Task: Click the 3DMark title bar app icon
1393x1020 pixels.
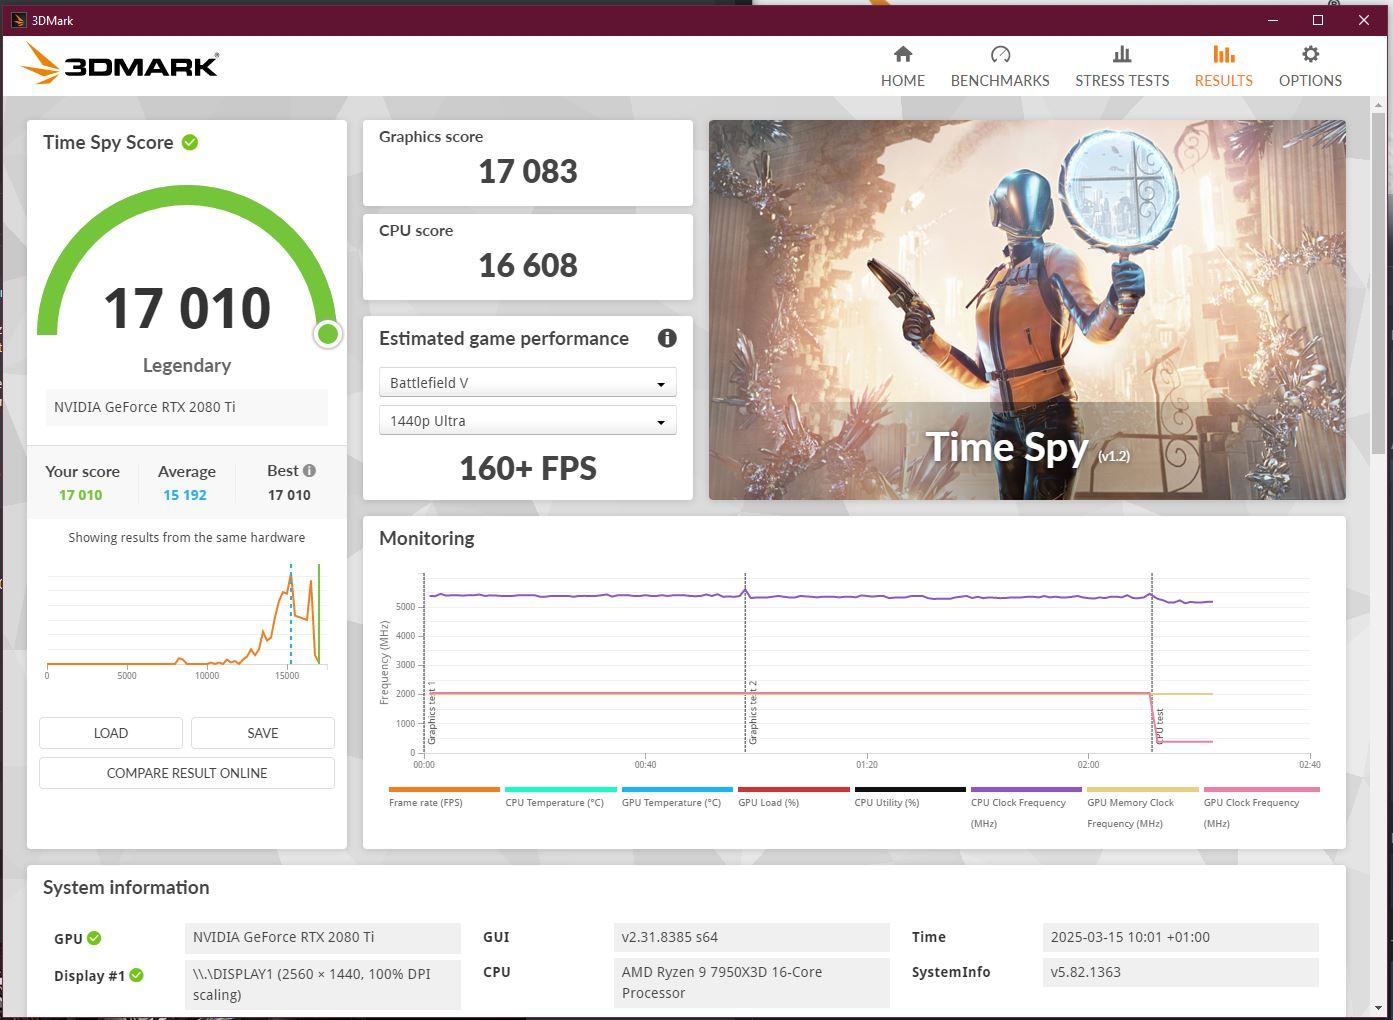Action: pos(18,20)
